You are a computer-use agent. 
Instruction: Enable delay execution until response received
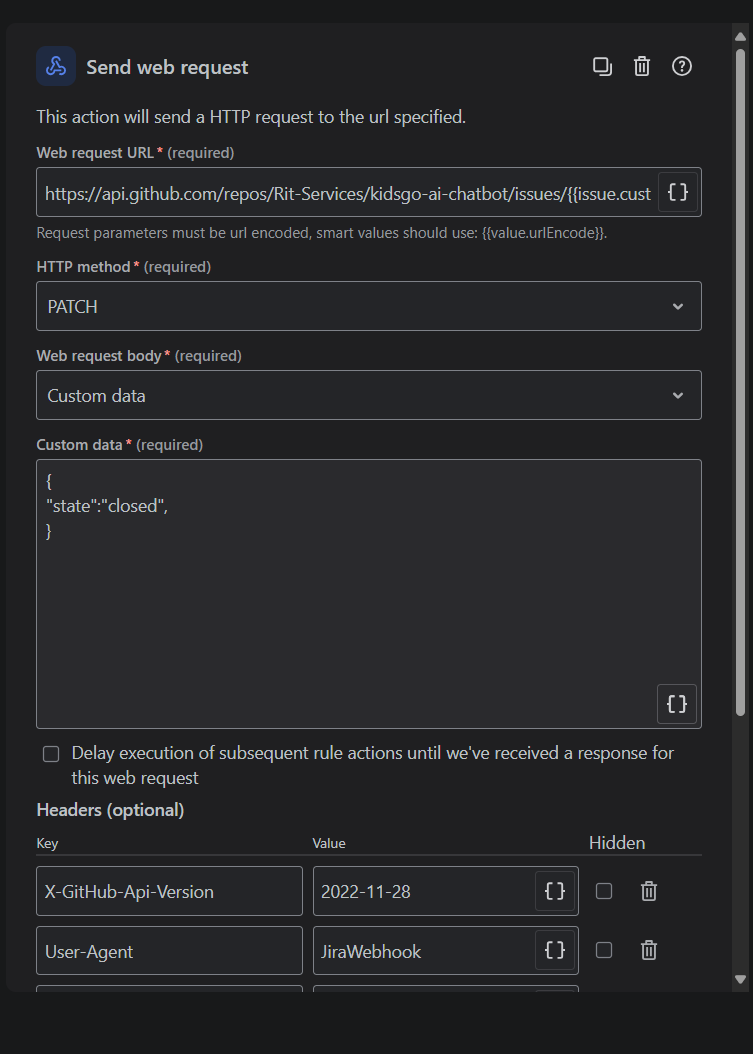point(51,754)
